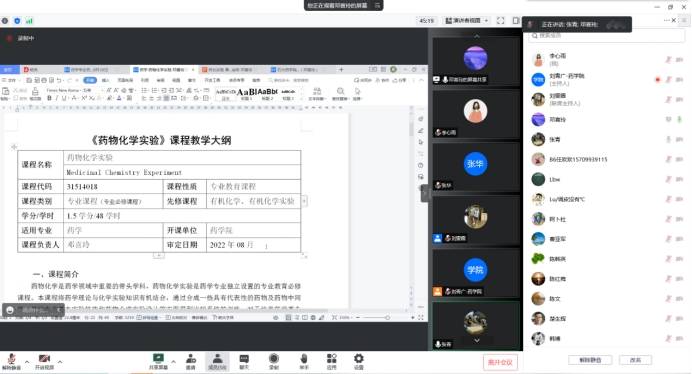Toggle muted mic for 李心雨 in list

(x=669, y=60)
